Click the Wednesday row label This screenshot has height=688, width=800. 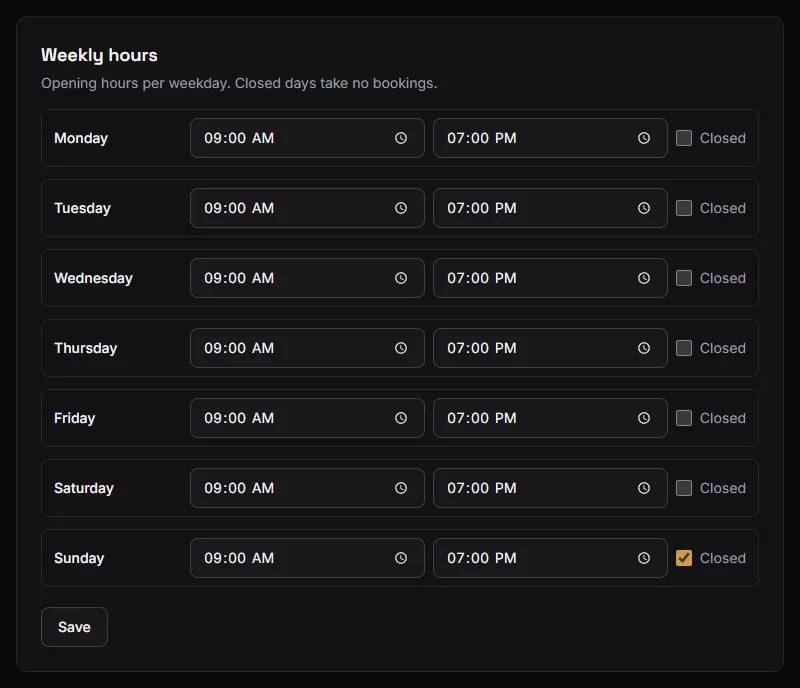pyautogui.click(x=93, y=278)
